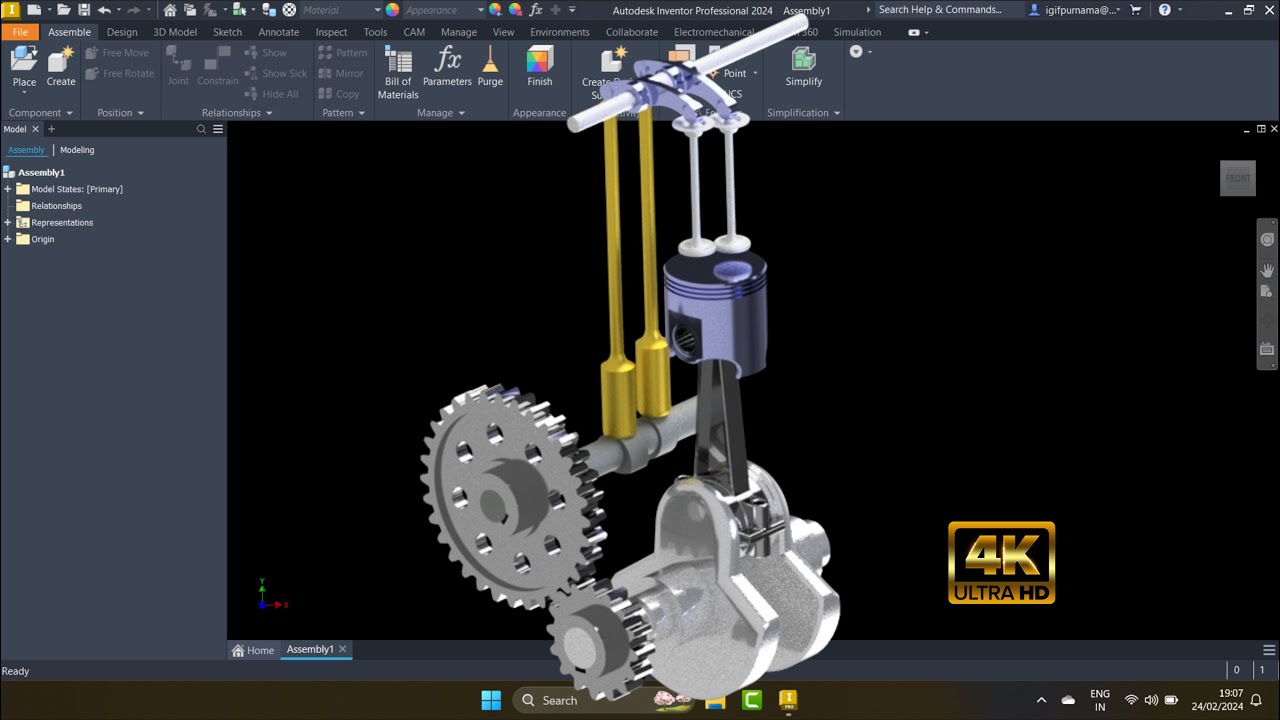Screen dimensions: 1280x720
Task: Click the New file icon
Action: pyautogui.click(x=34, y=10)
